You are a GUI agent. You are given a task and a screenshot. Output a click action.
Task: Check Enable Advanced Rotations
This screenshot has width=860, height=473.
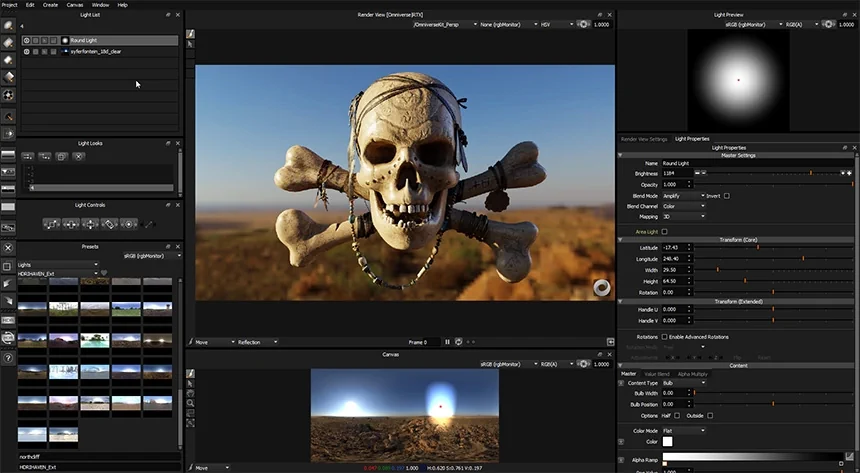point(664,337)
